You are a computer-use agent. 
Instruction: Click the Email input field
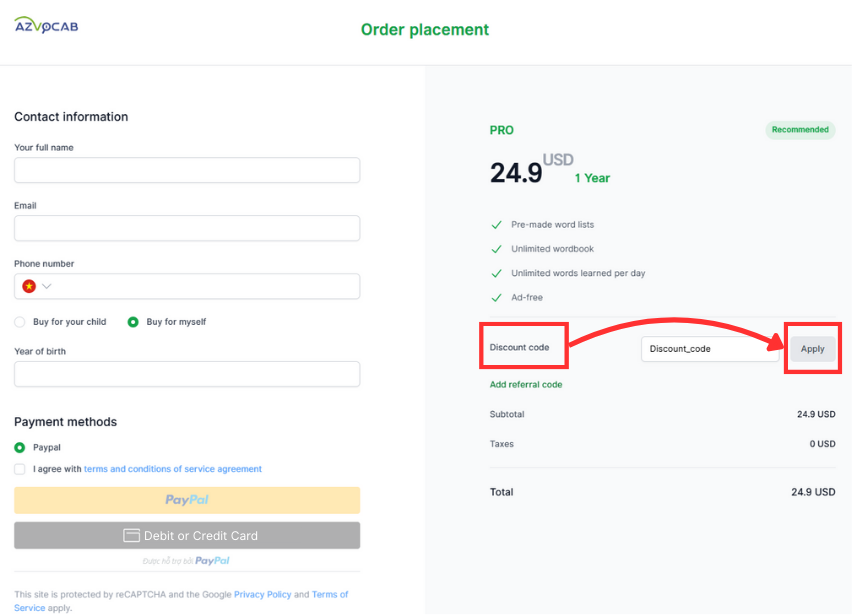pos(186,228)
